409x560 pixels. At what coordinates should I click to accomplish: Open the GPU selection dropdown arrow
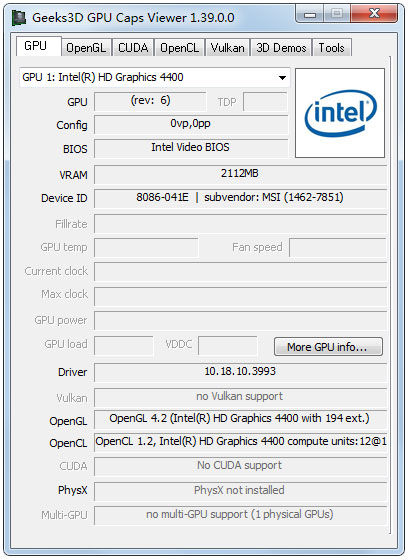coord(282,78)
